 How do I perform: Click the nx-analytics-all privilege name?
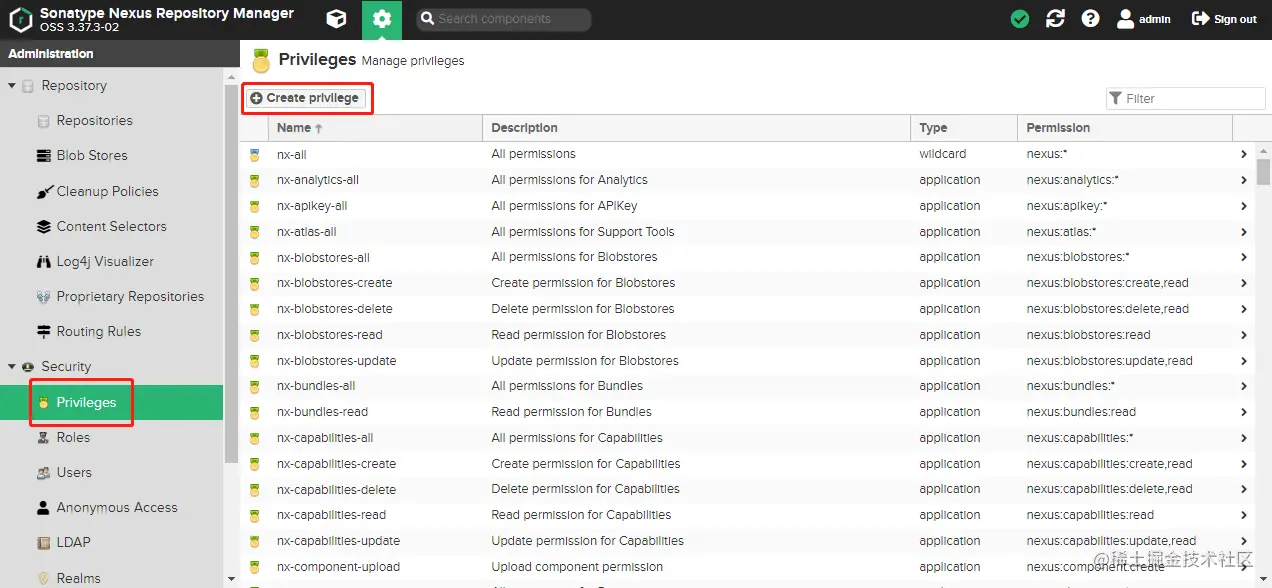coord(318,180)
